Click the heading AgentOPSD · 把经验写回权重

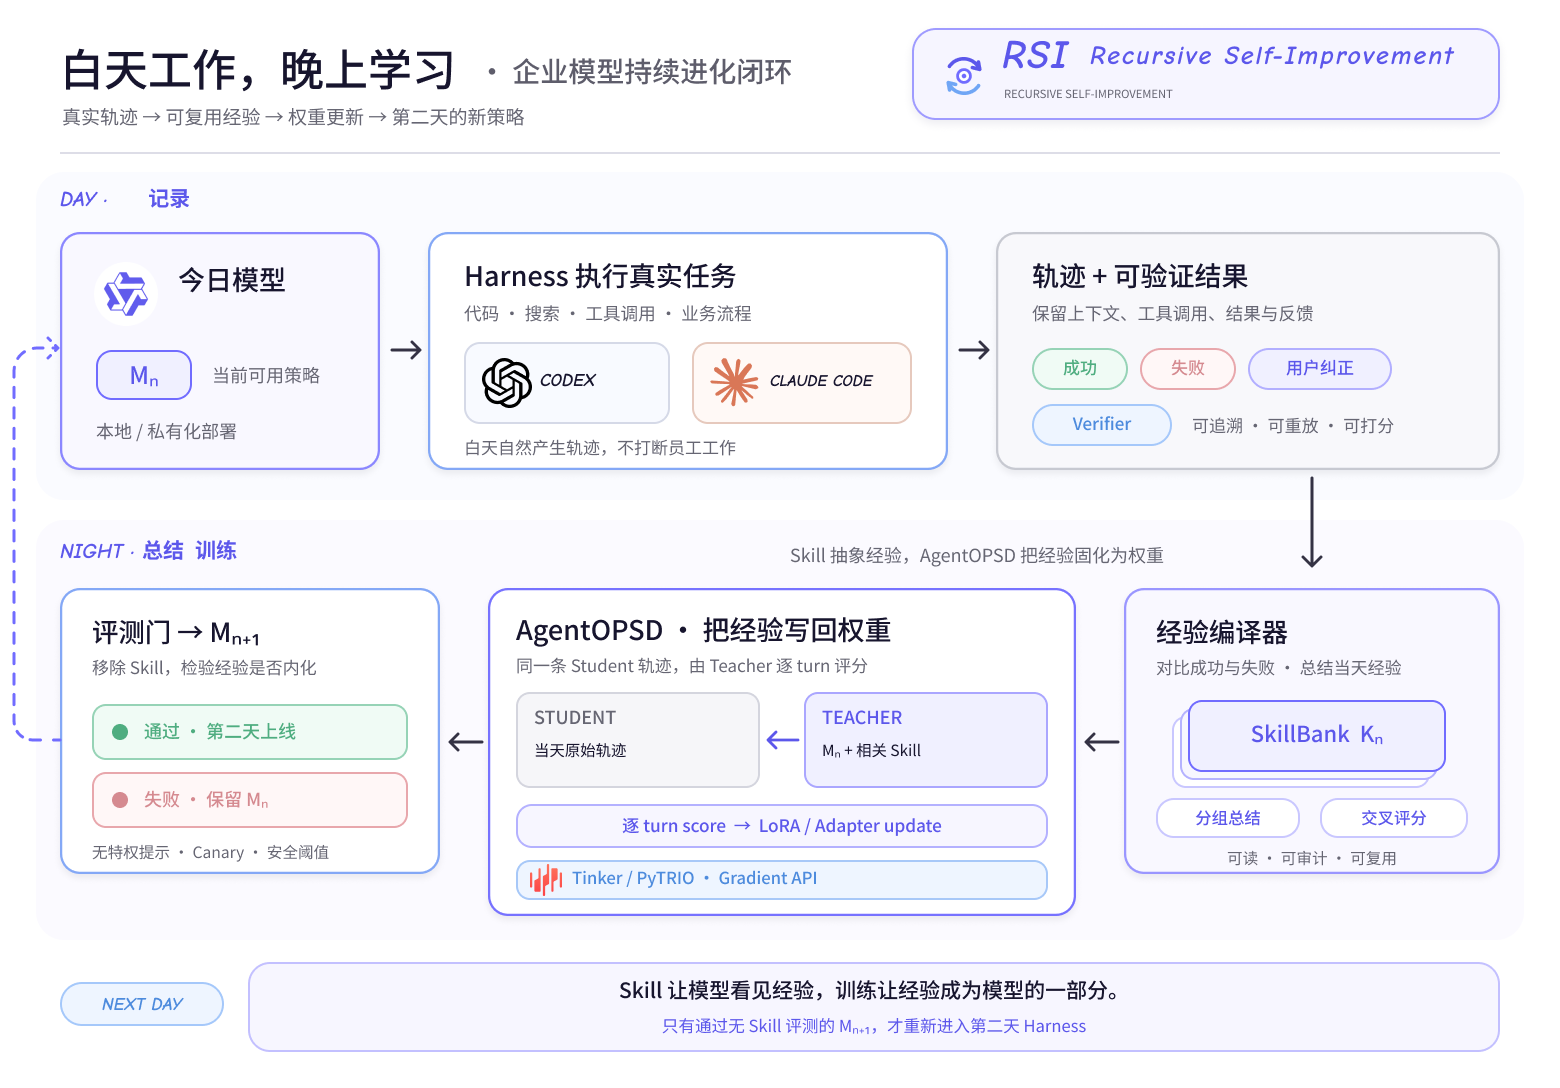(703, 630)
